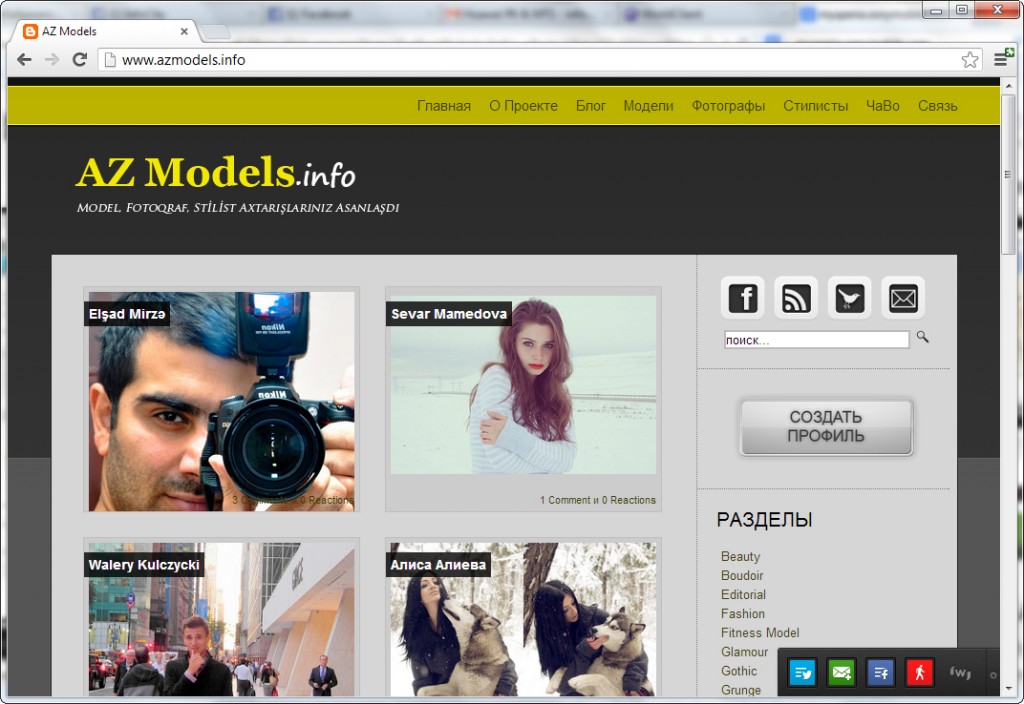Go to Главная in navigation
Viewport: 1024px width, 704px height.
click(x=443, y=106)
